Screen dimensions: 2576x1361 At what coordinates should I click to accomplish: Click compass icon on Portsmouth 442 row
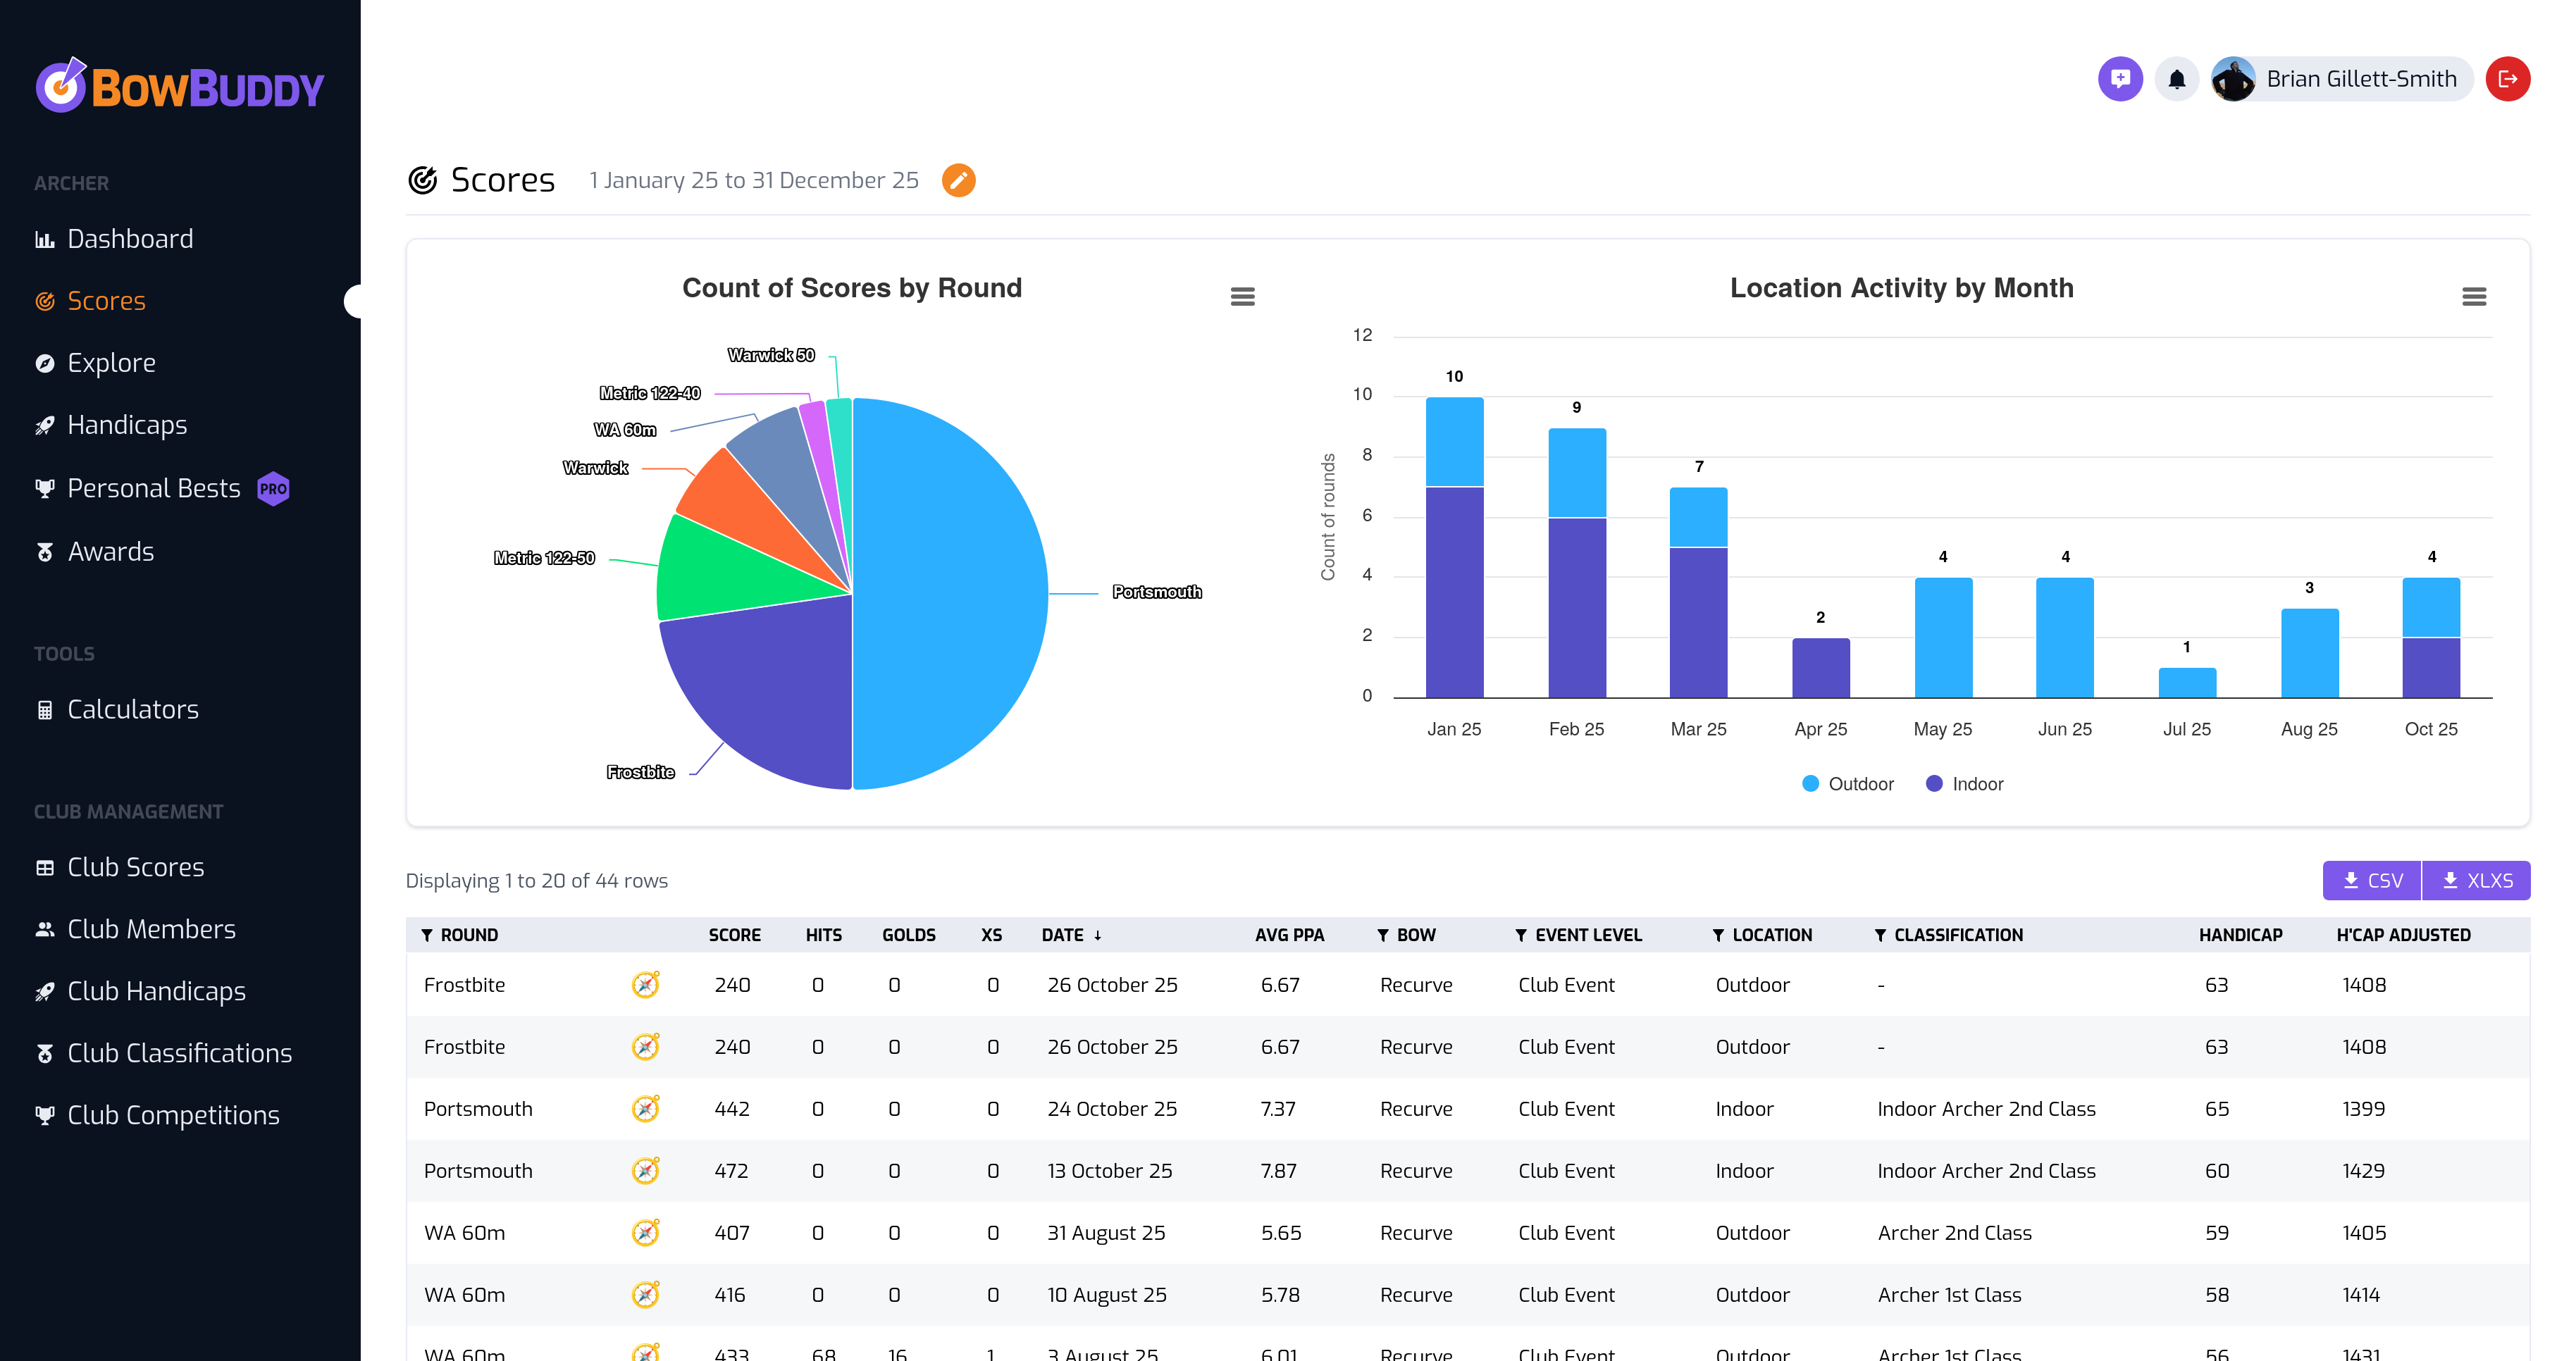646,1109
